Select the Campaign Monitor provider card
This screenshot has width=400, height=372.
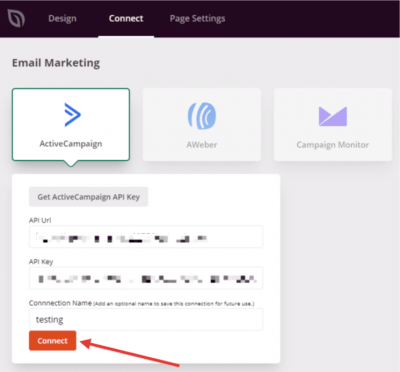tap(333, 125)
